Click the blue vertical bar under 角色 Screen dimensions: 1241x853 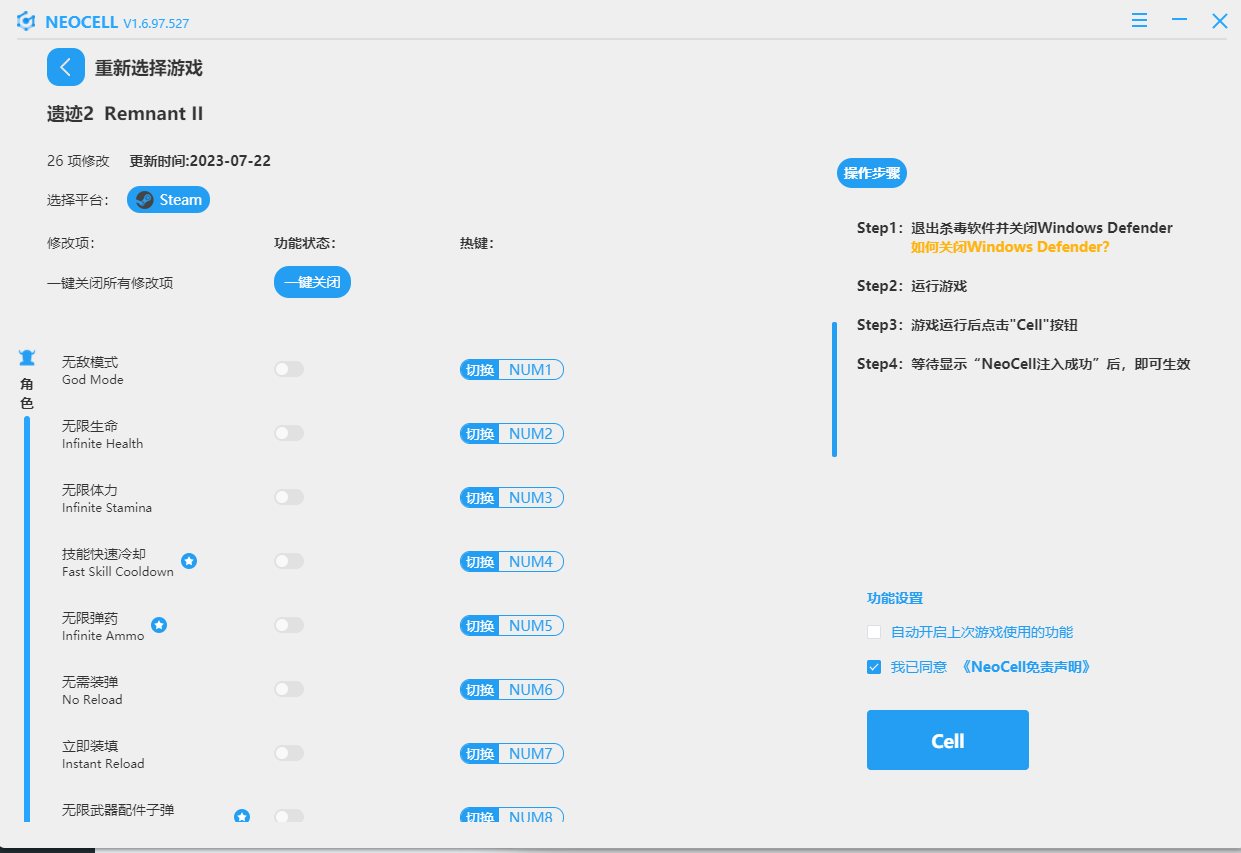click(x=27, y=618)
